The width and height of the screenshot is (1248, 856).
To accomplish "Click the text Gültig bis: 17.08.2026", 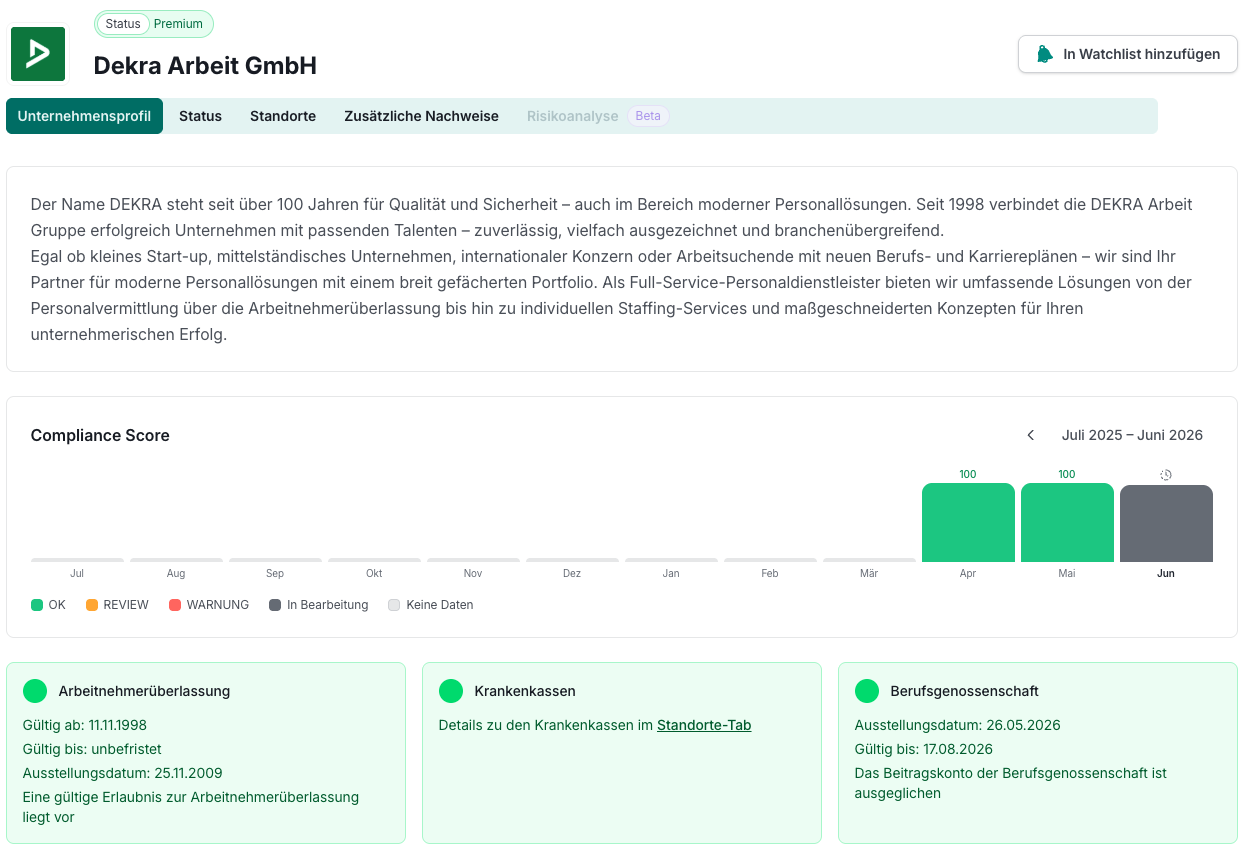I will click(x=923, y=749).
